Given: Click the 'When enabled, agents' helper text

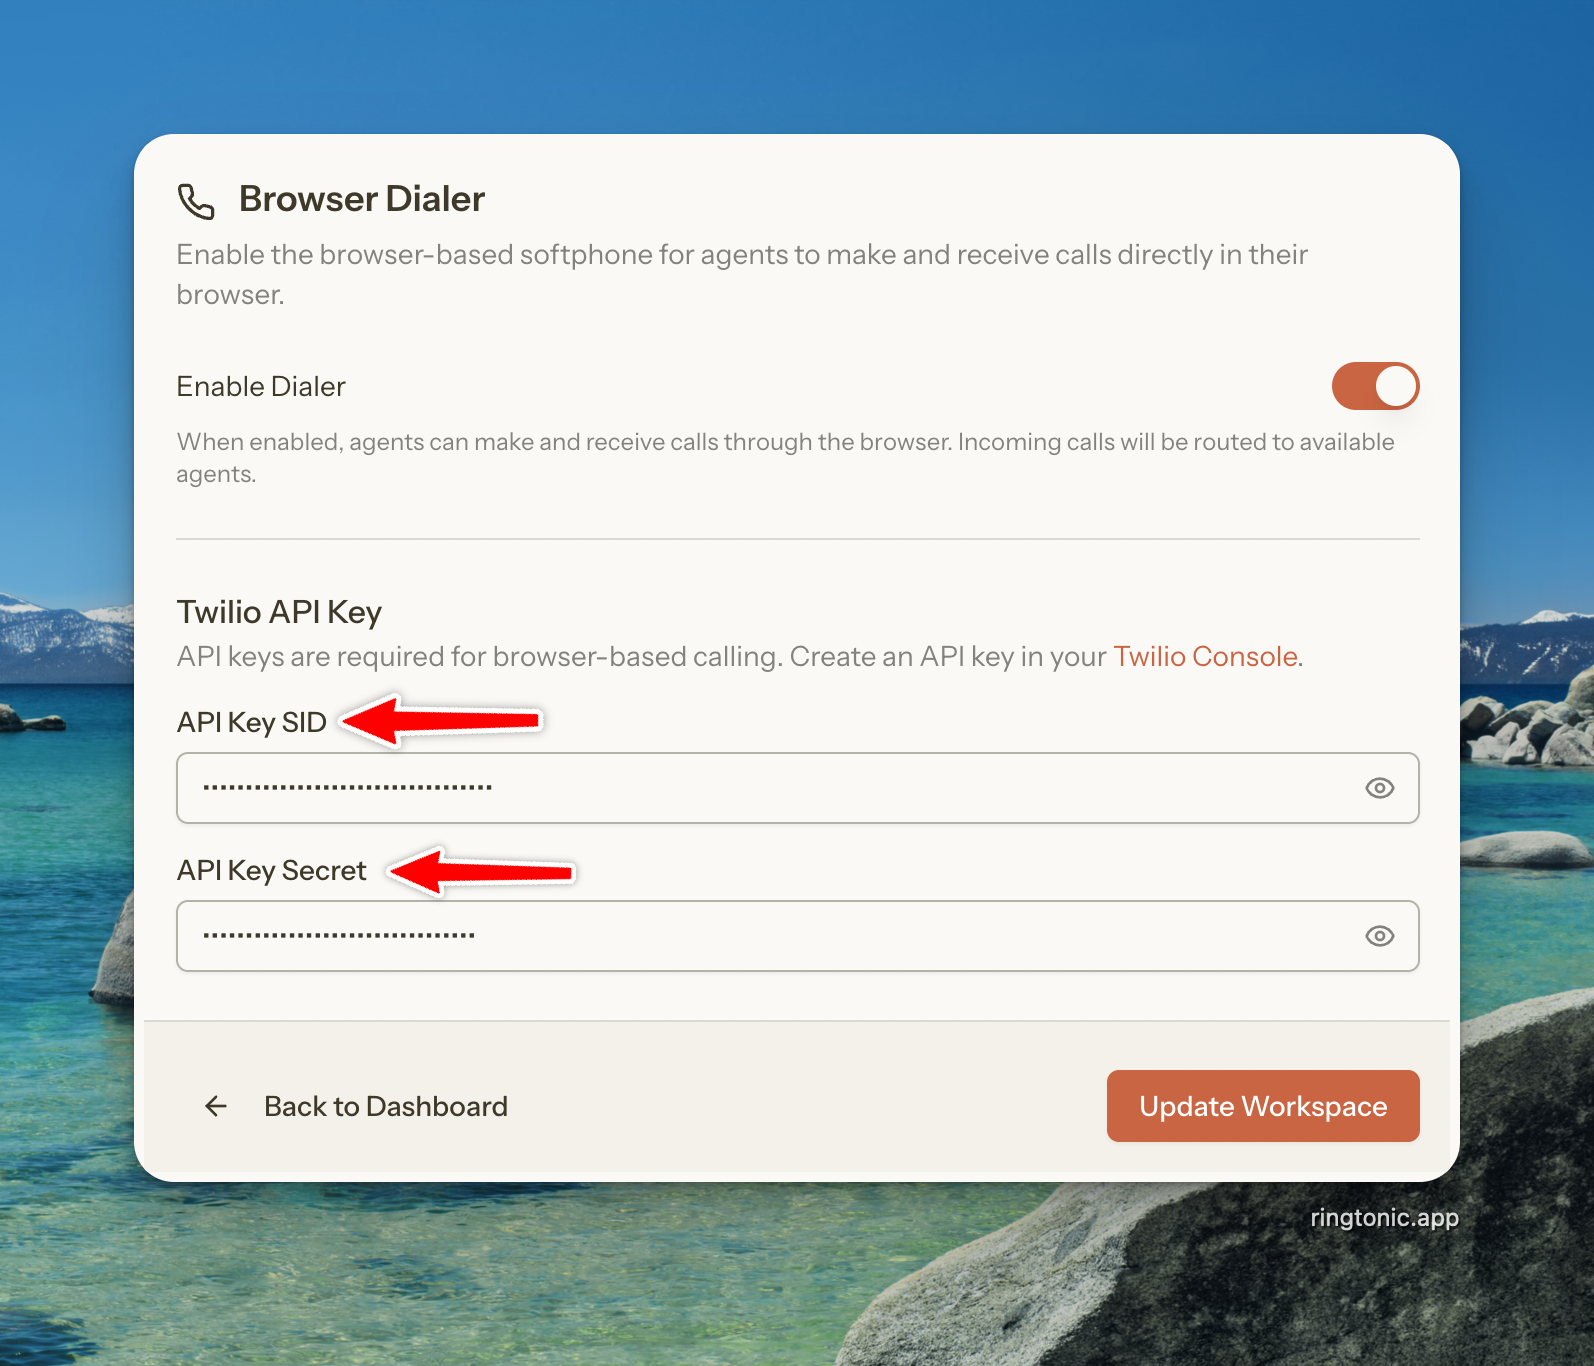Looking at the screenshot, I should 785,457.
